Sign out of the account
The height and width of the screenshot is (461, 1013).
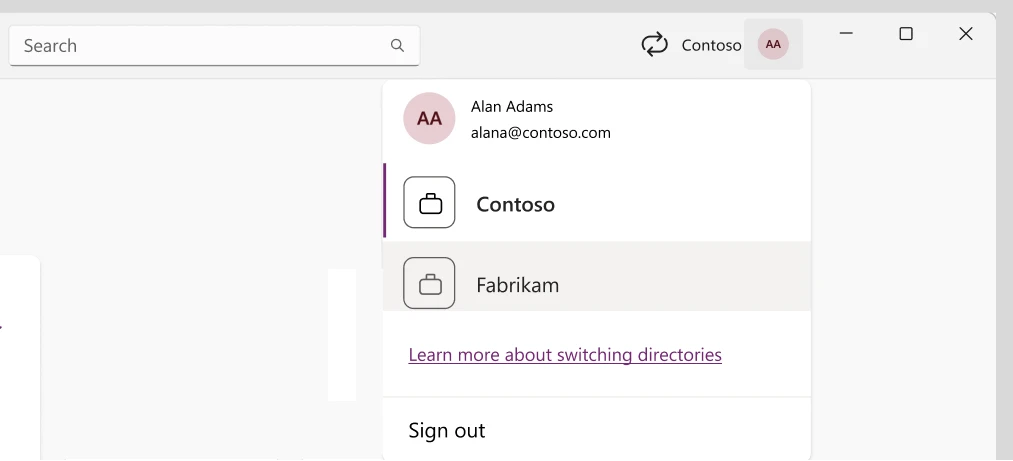[447, 430]
